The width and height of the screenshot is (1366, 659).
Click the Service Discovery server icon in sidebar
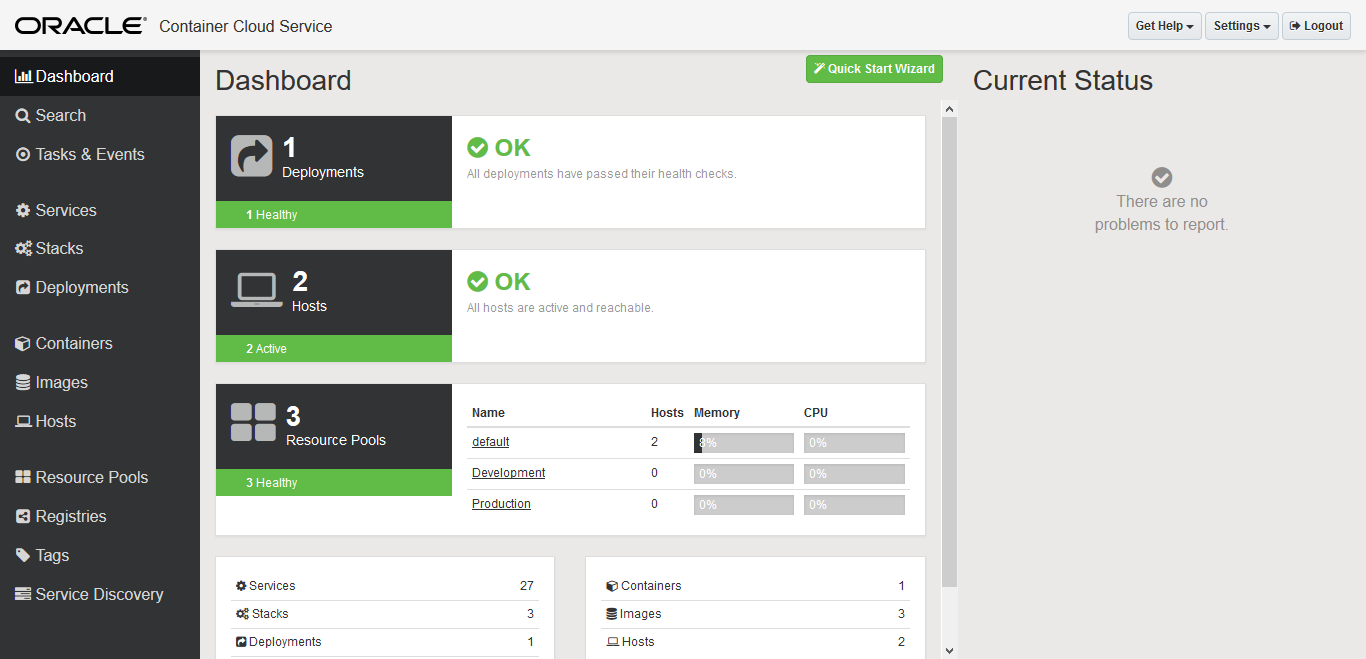pos(23,595)
